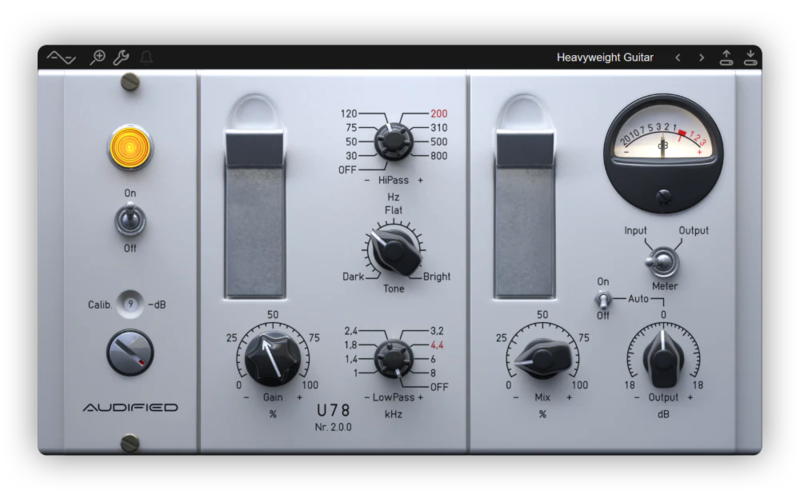Select the 500 Hz HiPass setting

click(x=439, y=142)
